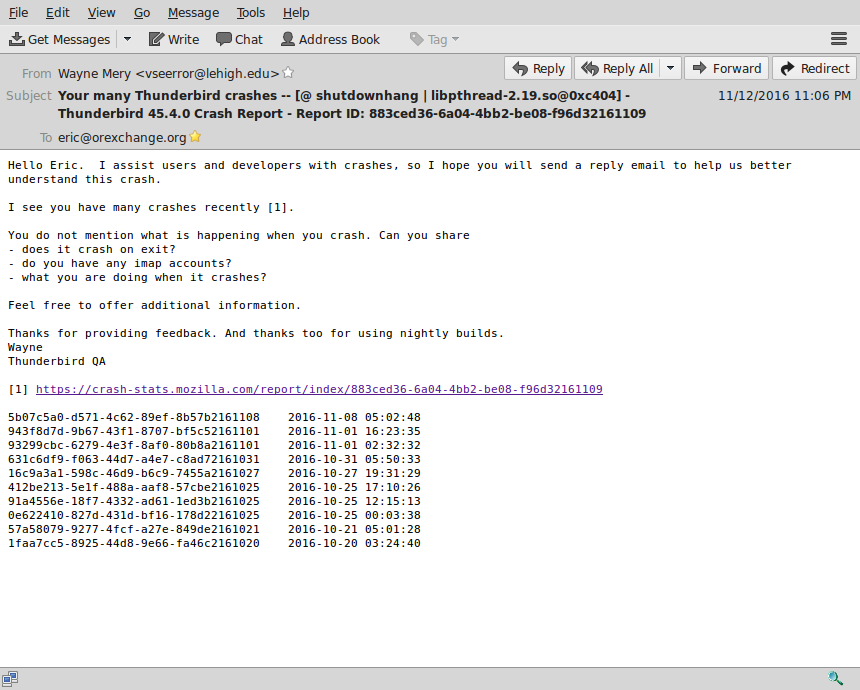Click sender Wayne Mery address
860x690 pixels.
[x=168, y=73]
